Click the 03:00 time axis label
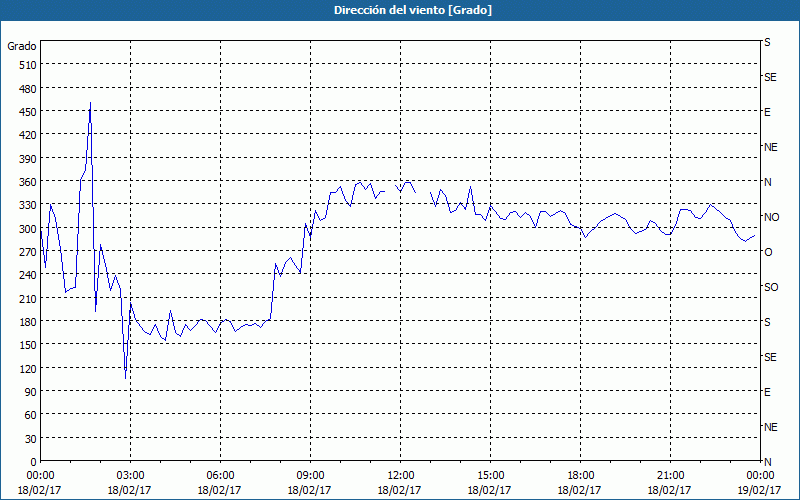Screen dimensions: 800x500 [130, 475]
